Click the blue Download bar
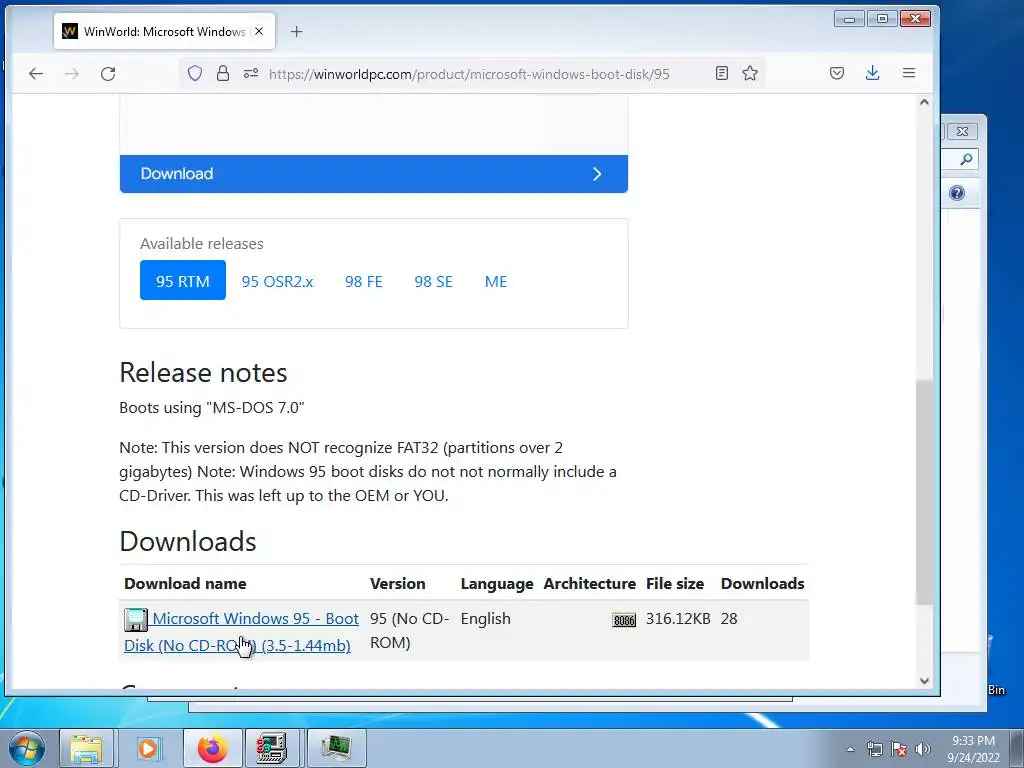Screen dimensions: 1024x768 pyautogui.click(x=374, y=174)
